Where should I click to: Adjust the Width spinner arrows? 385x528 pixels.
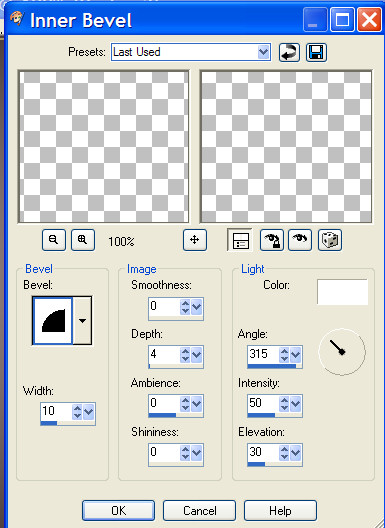click(x=77, y=411)
